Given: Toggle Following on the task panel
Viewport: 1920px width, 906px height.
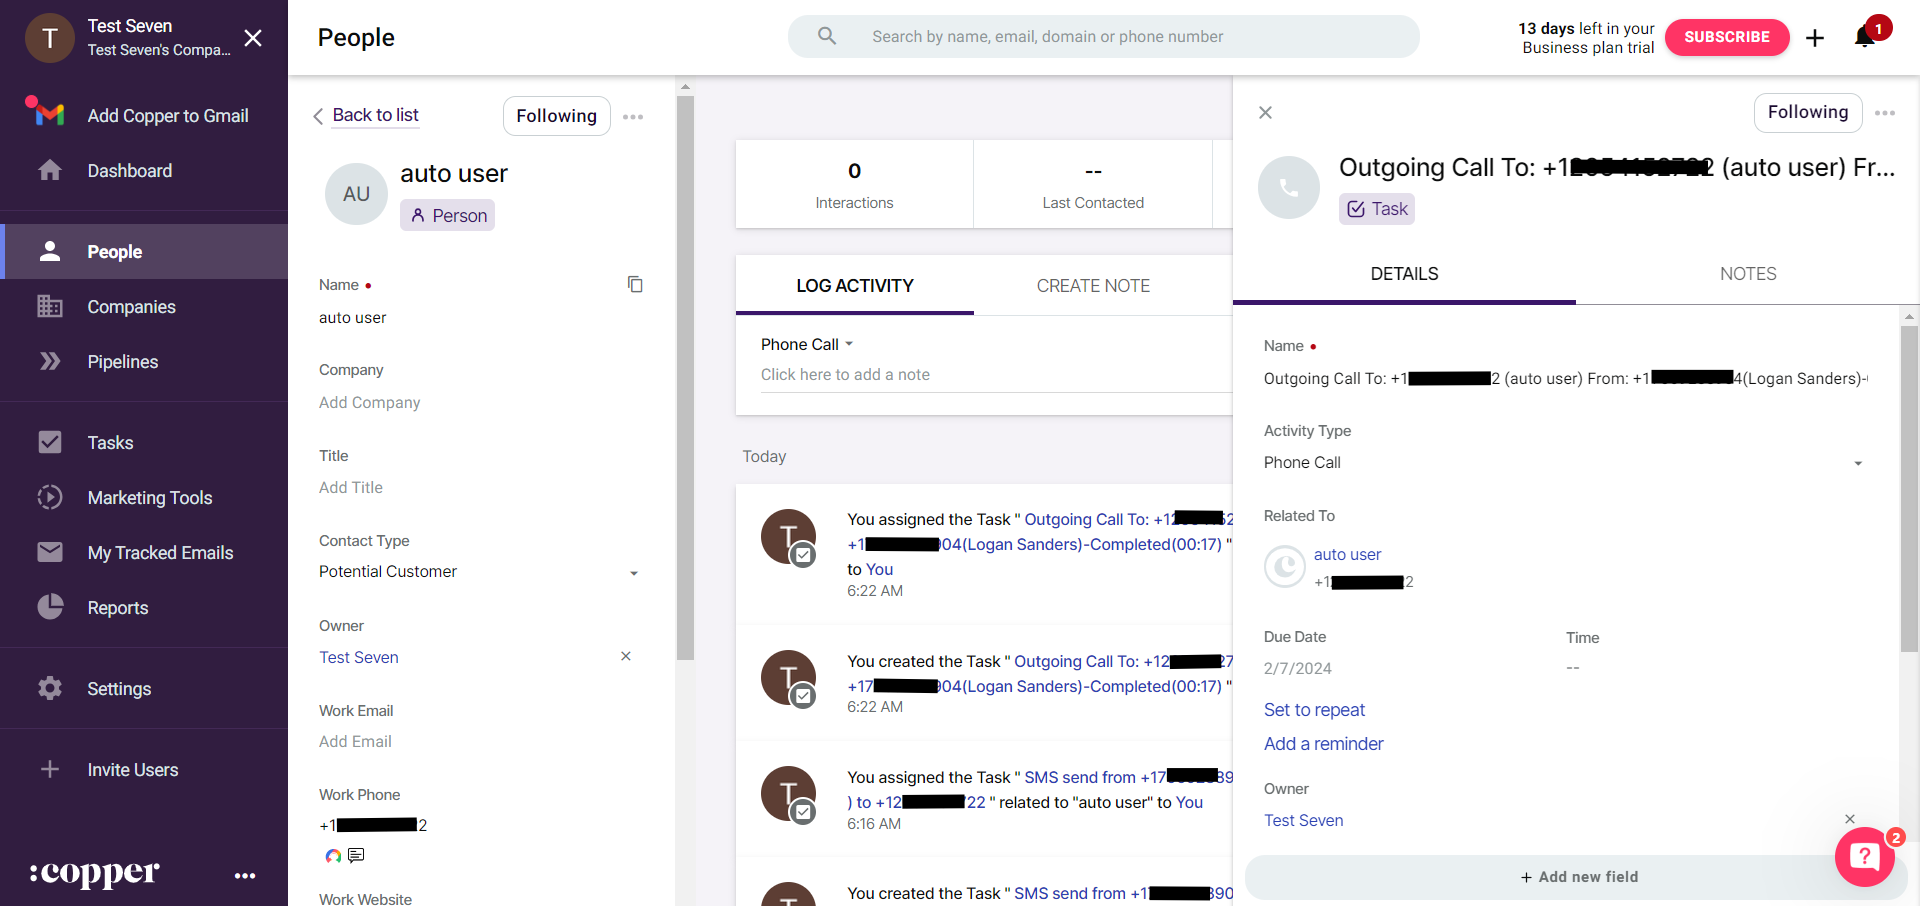Looking at the screenshot, I should (1808, 112).
